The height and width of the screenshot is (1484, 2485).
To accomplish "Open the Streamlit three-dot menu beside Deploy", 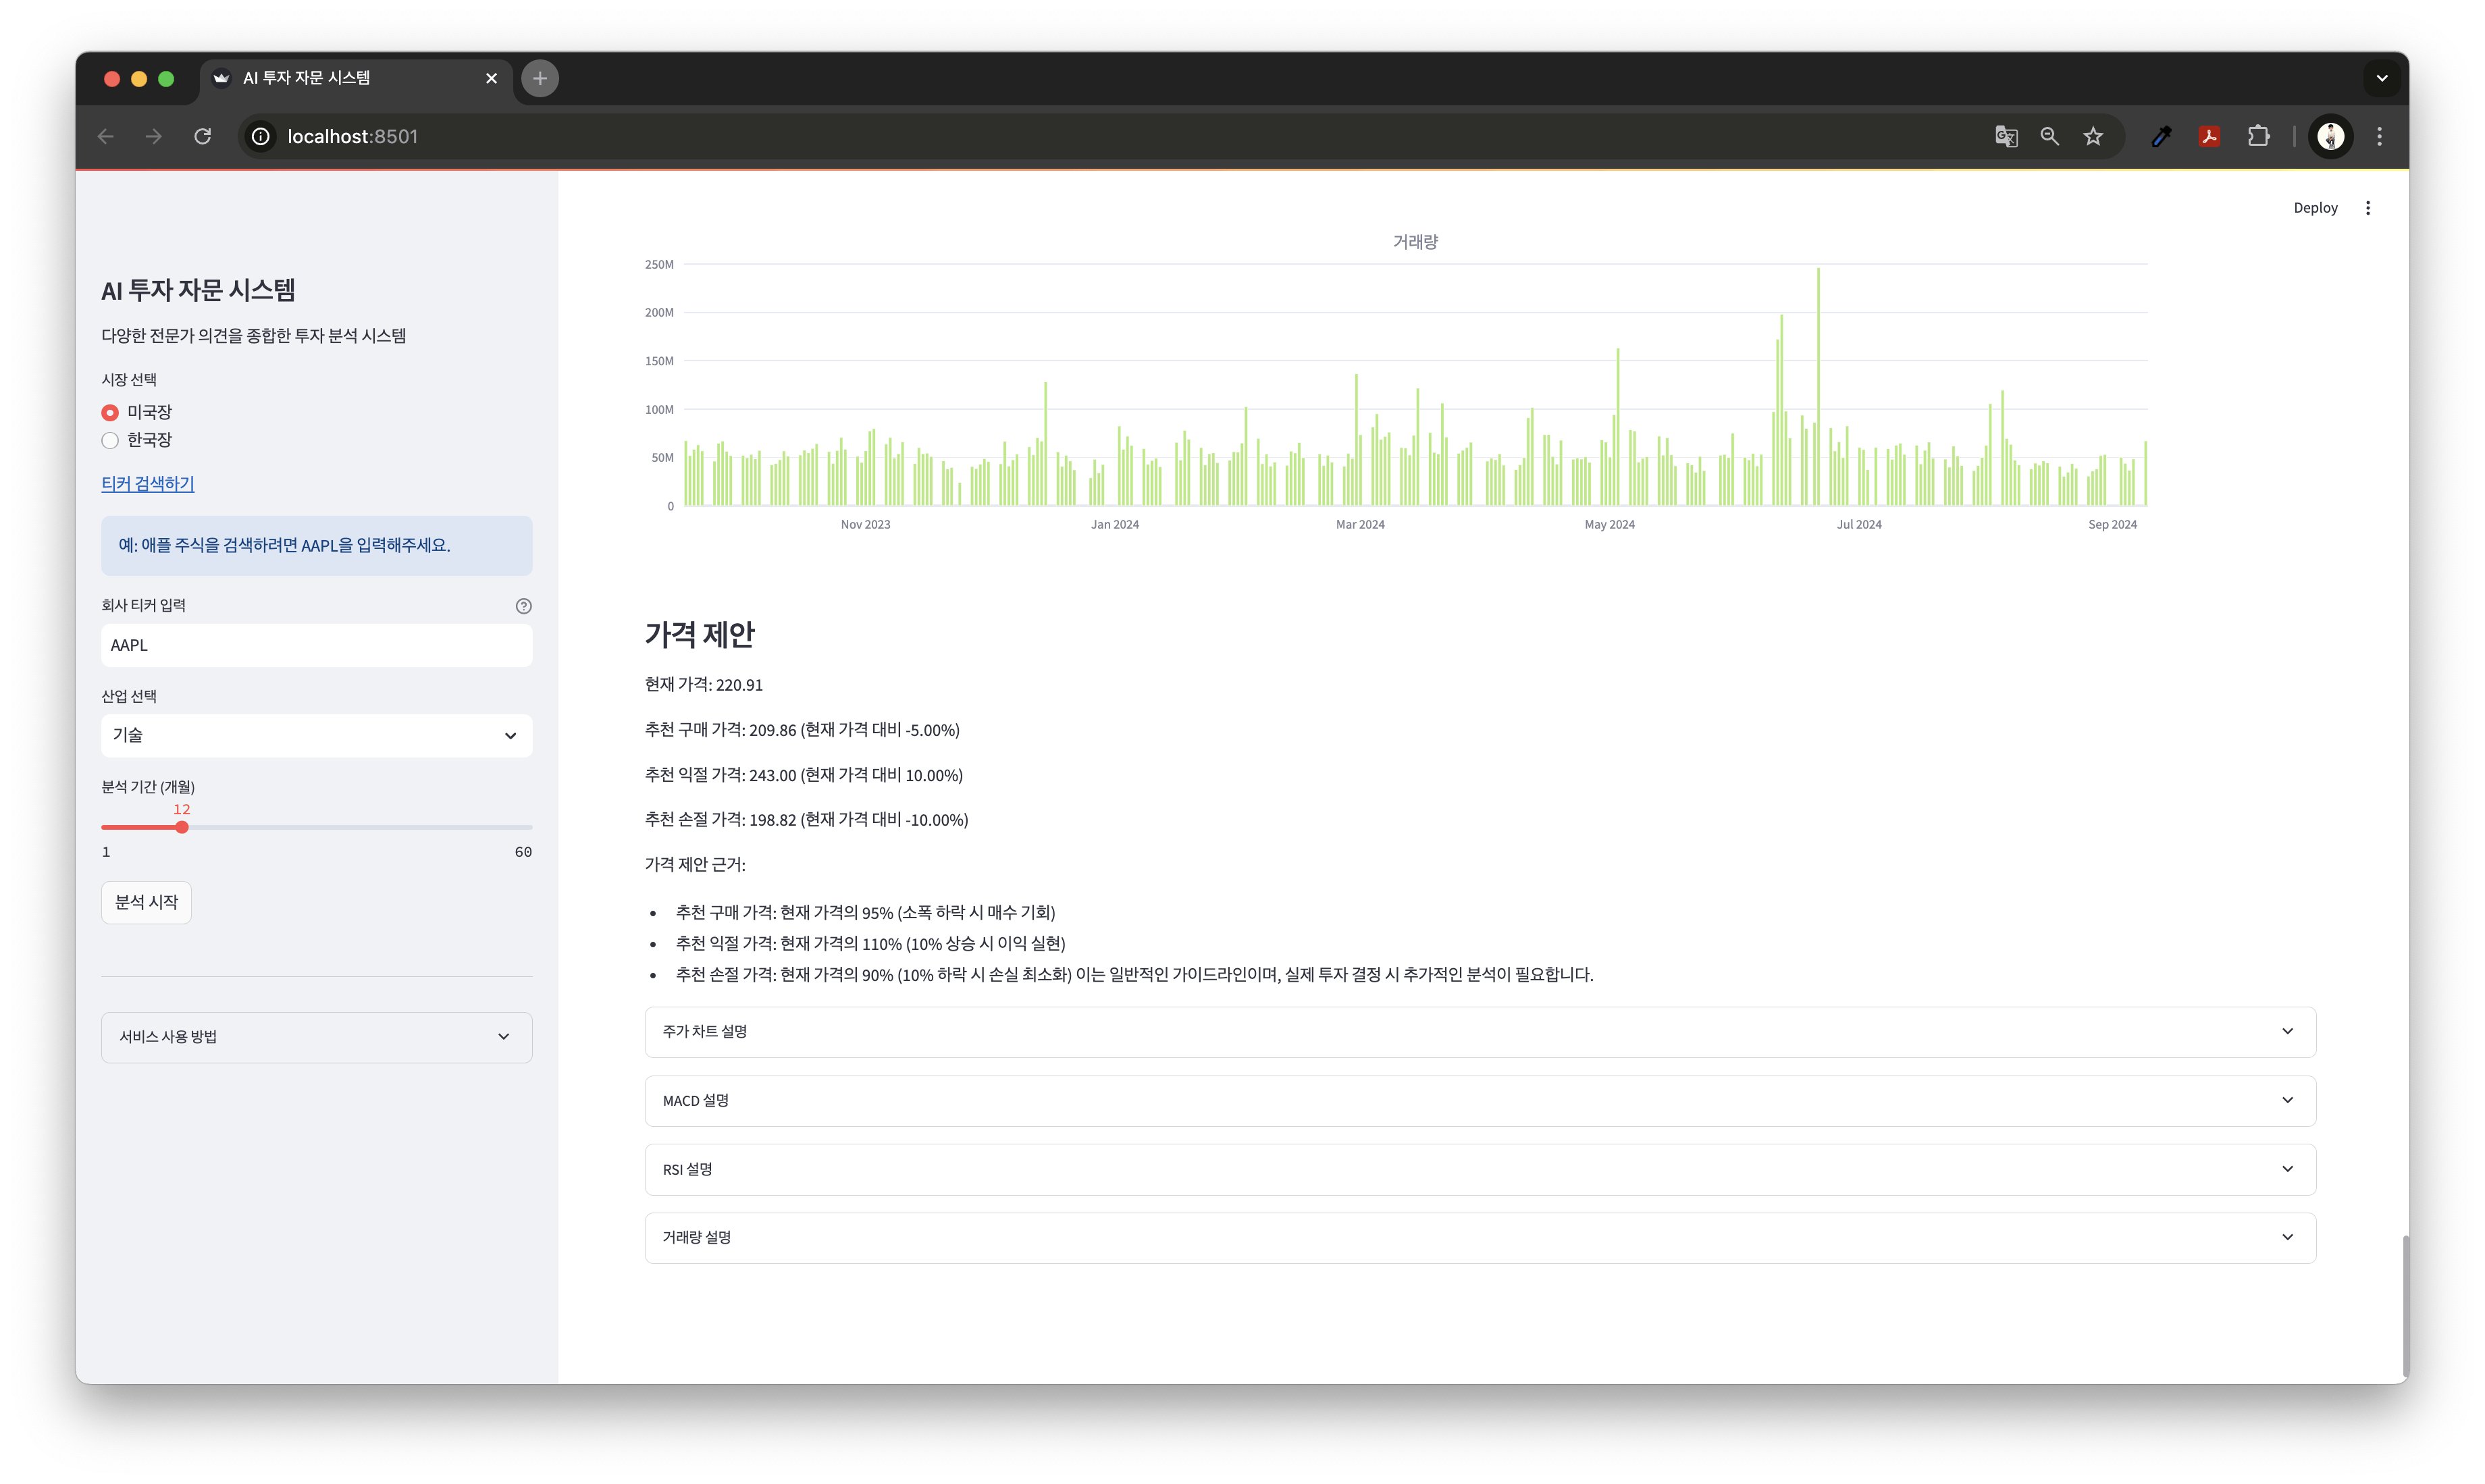I will (x=2367, y=208).
